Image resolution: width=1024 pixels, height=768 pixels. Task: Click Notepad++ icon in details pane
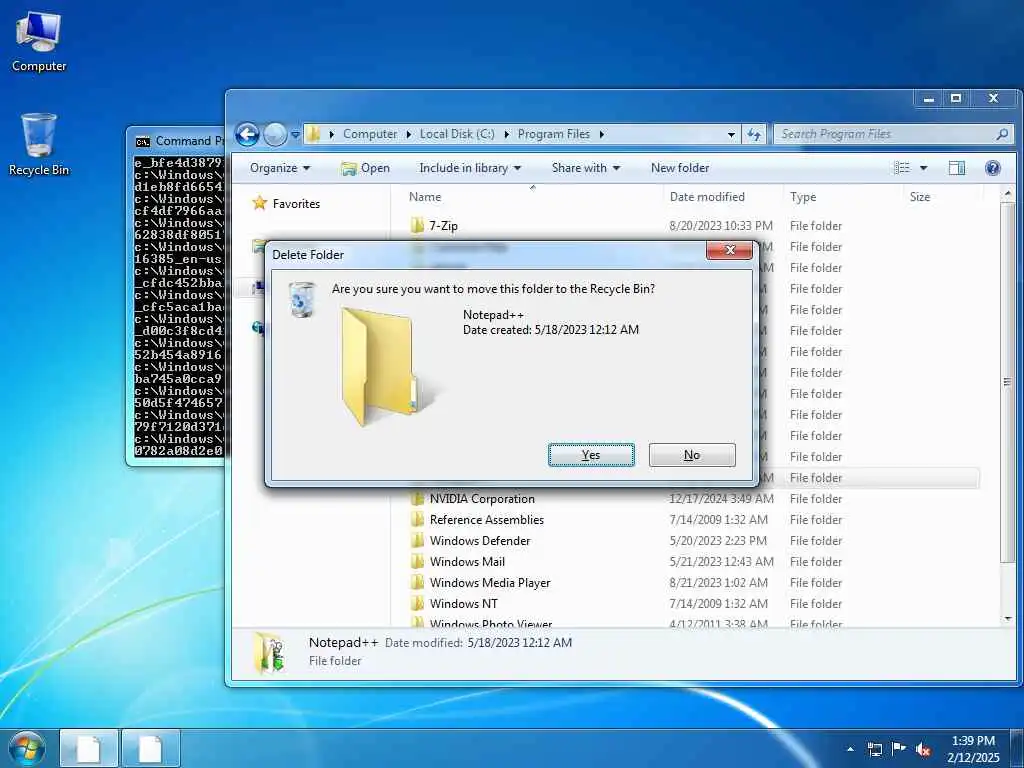tap(270, 652)
